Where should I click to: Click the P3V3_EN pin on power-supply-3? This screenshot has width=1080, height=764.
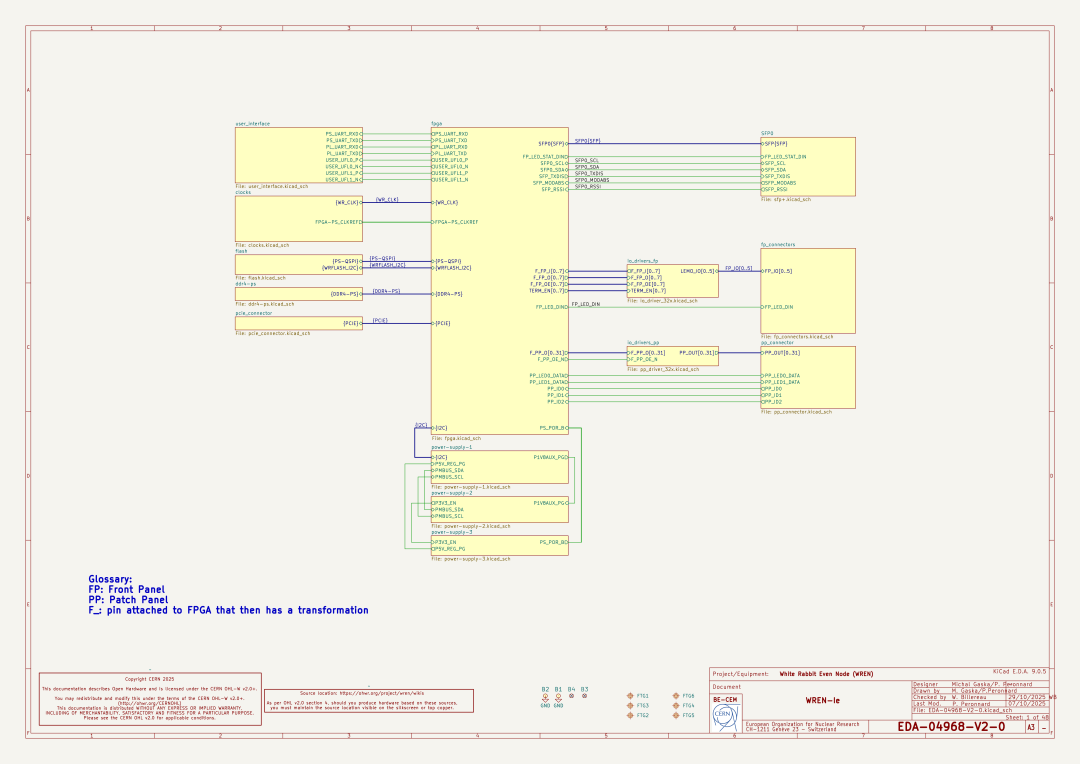445,543
